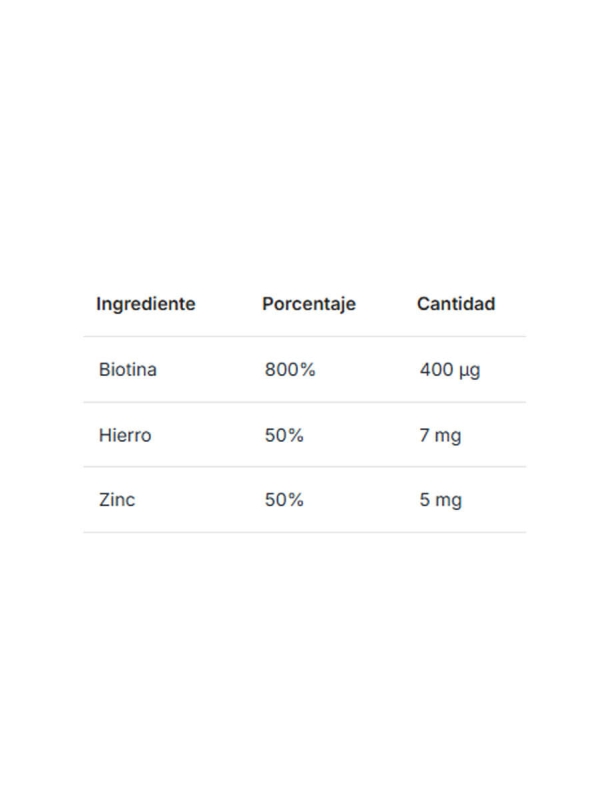
Task: Click the percent sign after 800
Action: [307, 370]
